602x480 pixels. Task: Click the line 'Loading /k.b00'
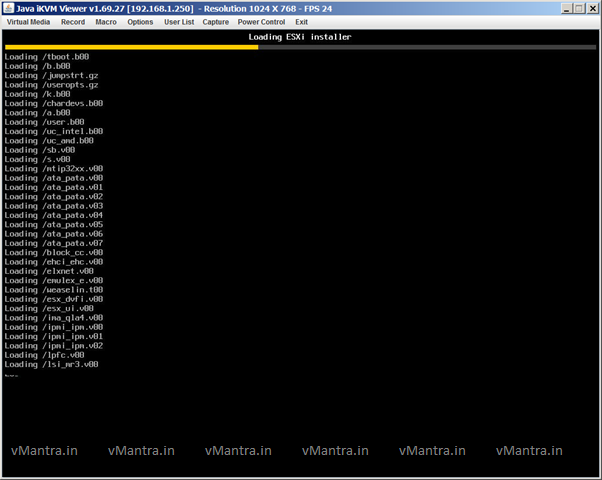pyautogui.click(x=38, y=94)
